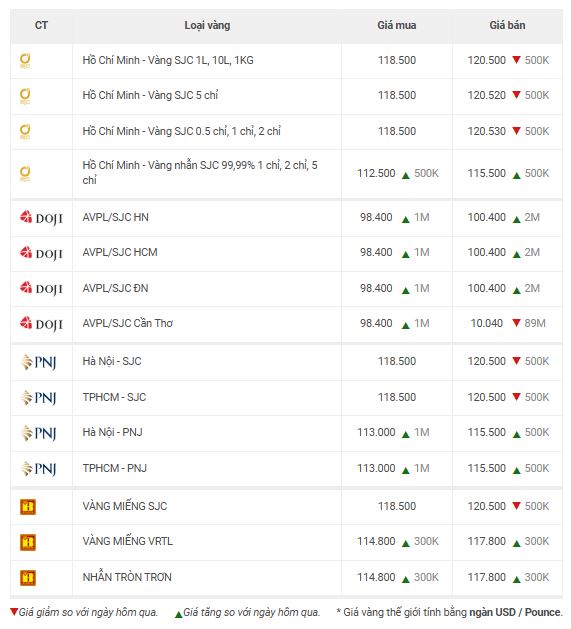Click the CT column header
Viewport: 571px width, 629px height.
[x=41, y=25]
